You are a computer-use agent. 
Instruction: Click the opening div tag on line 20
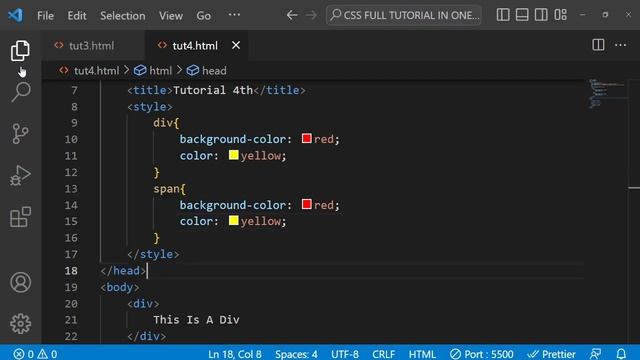pos(143,304)
